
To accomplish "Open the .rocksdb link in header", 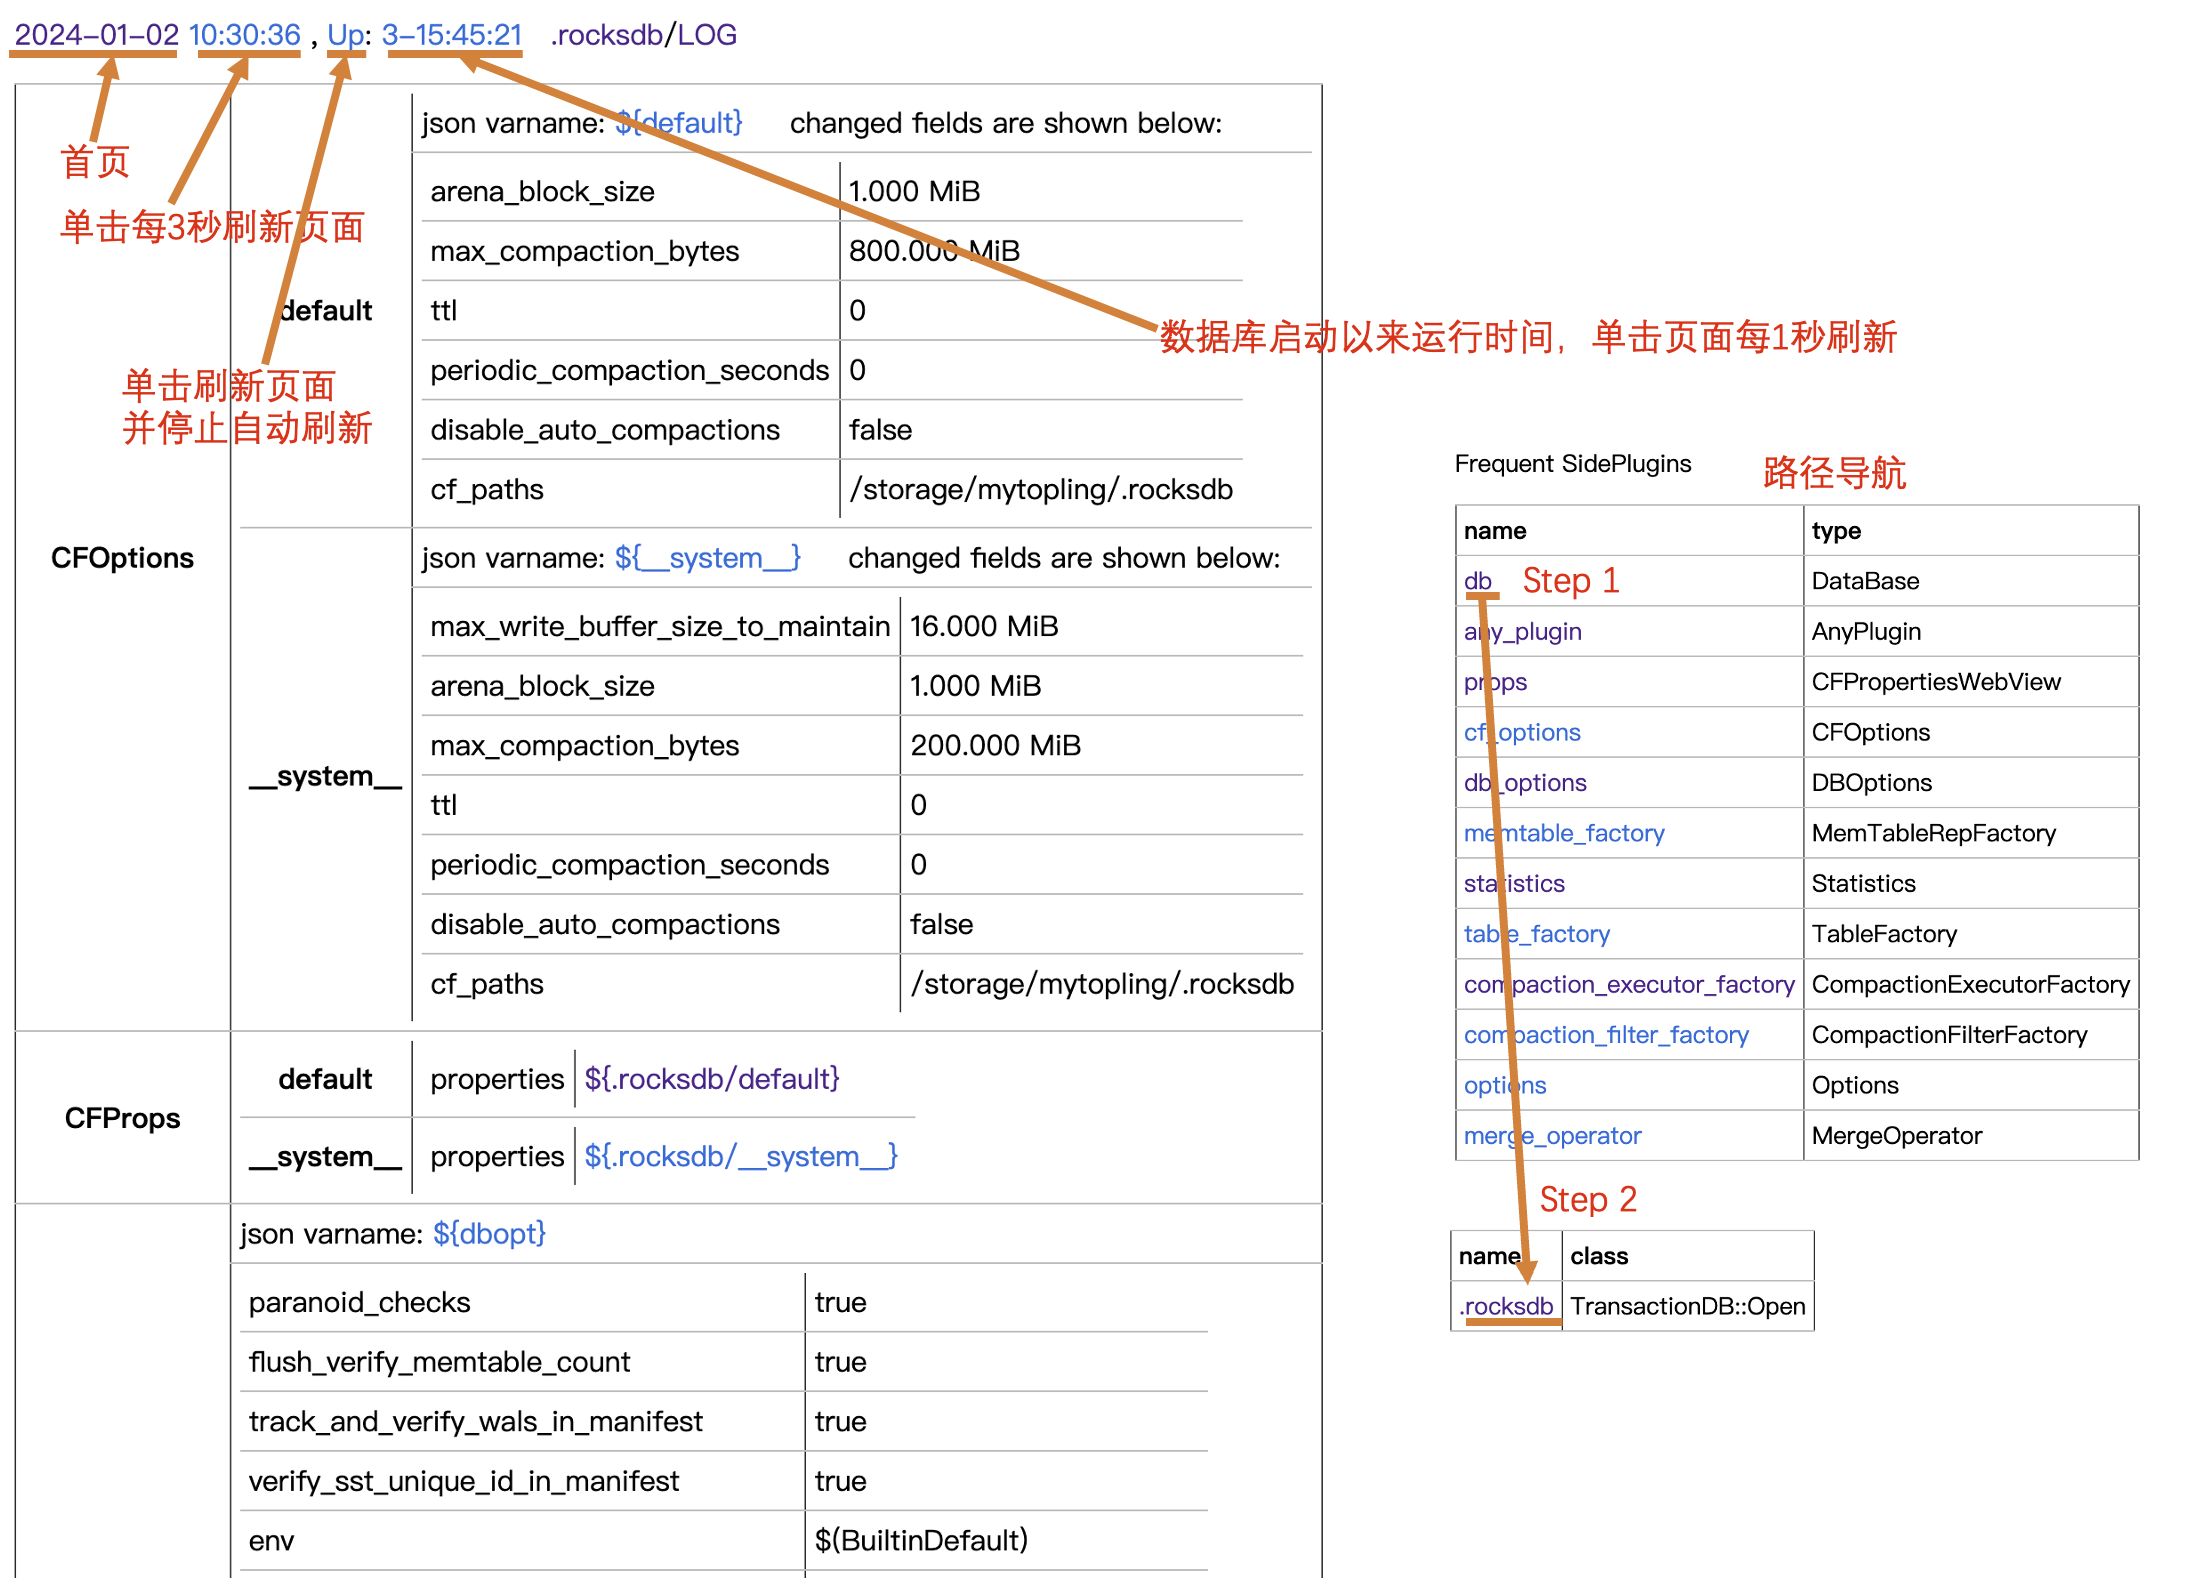I will (x=606, y=35).
